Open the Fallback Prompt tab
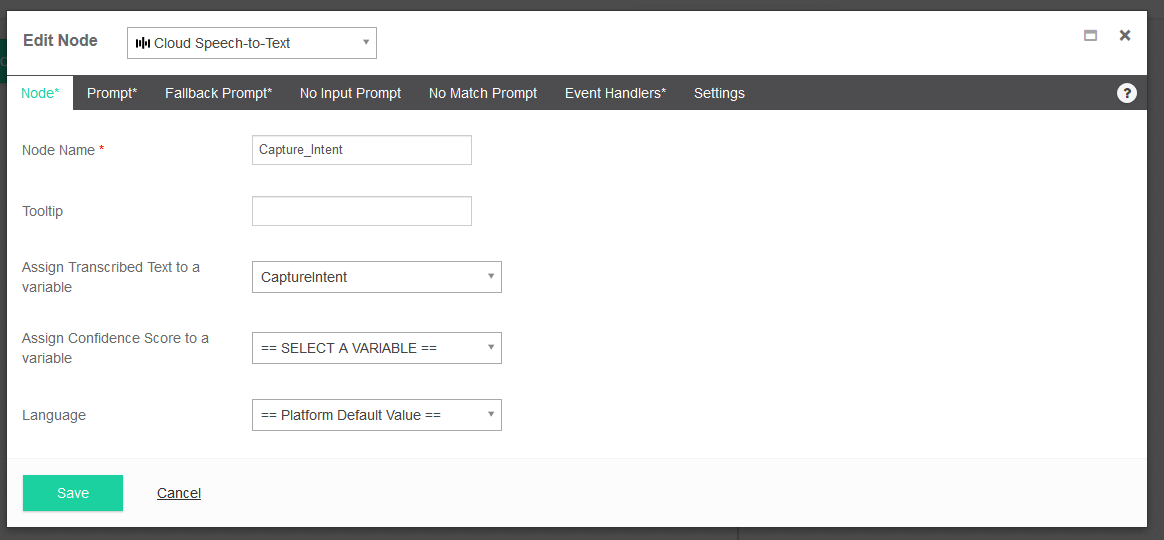 (218, 93)
